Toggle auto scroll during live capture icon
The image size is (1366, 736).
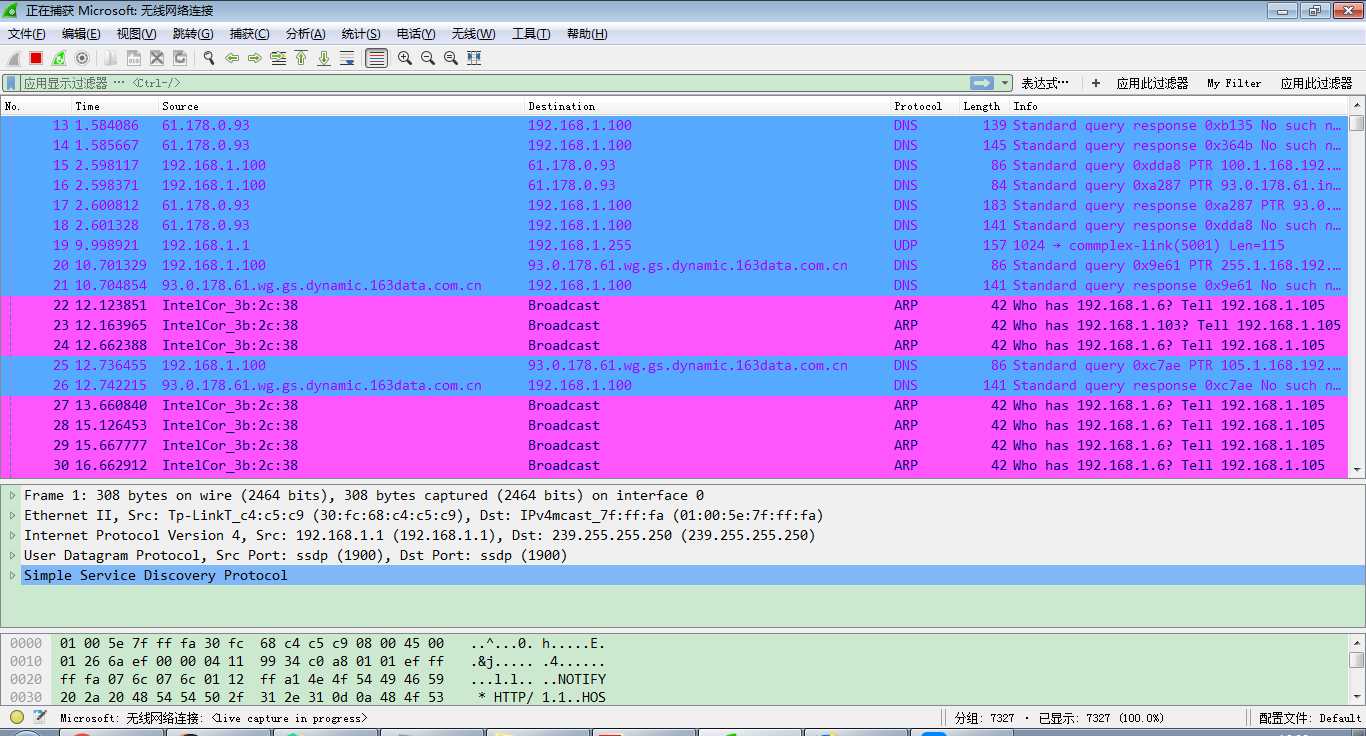tap(347, 58)
